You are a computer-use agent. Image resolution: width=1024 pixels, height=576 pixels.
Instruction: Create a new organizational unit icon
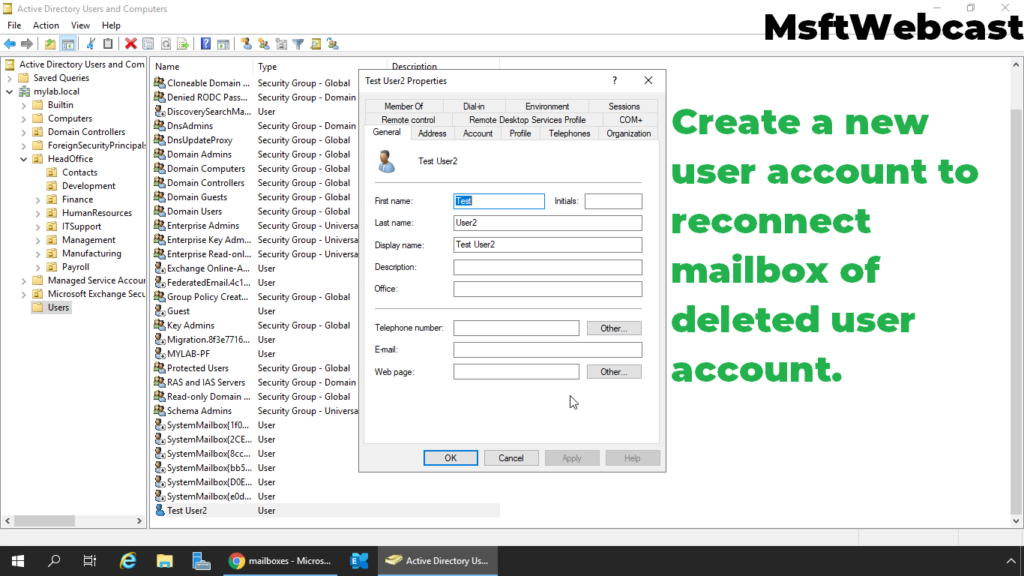(281, 44)
